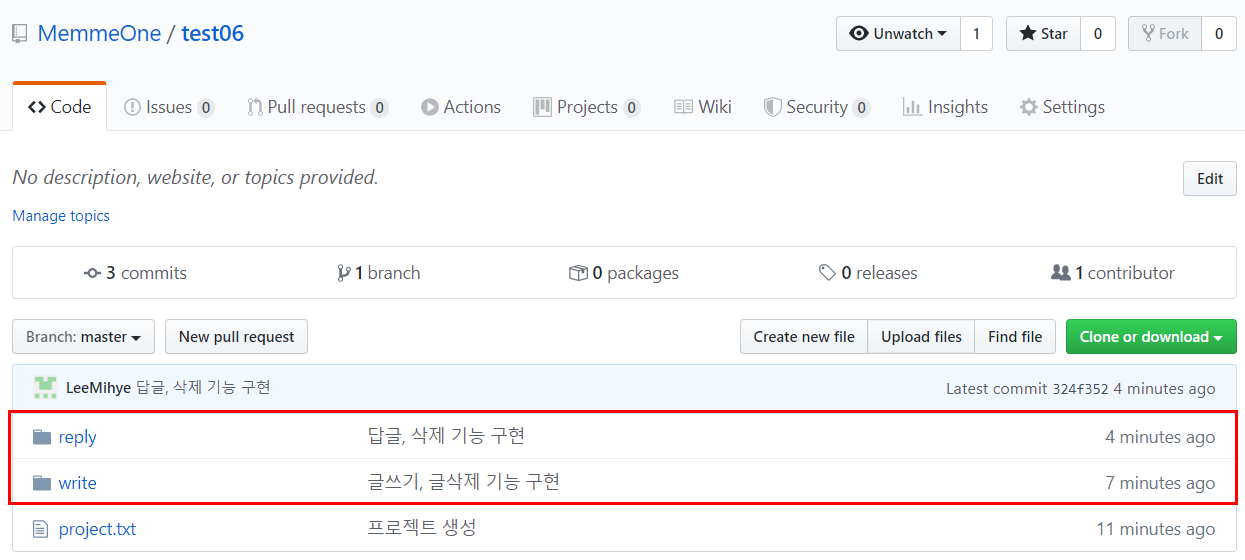
Task: Open the 3 commits list
Action: click(x=136, y=273)
